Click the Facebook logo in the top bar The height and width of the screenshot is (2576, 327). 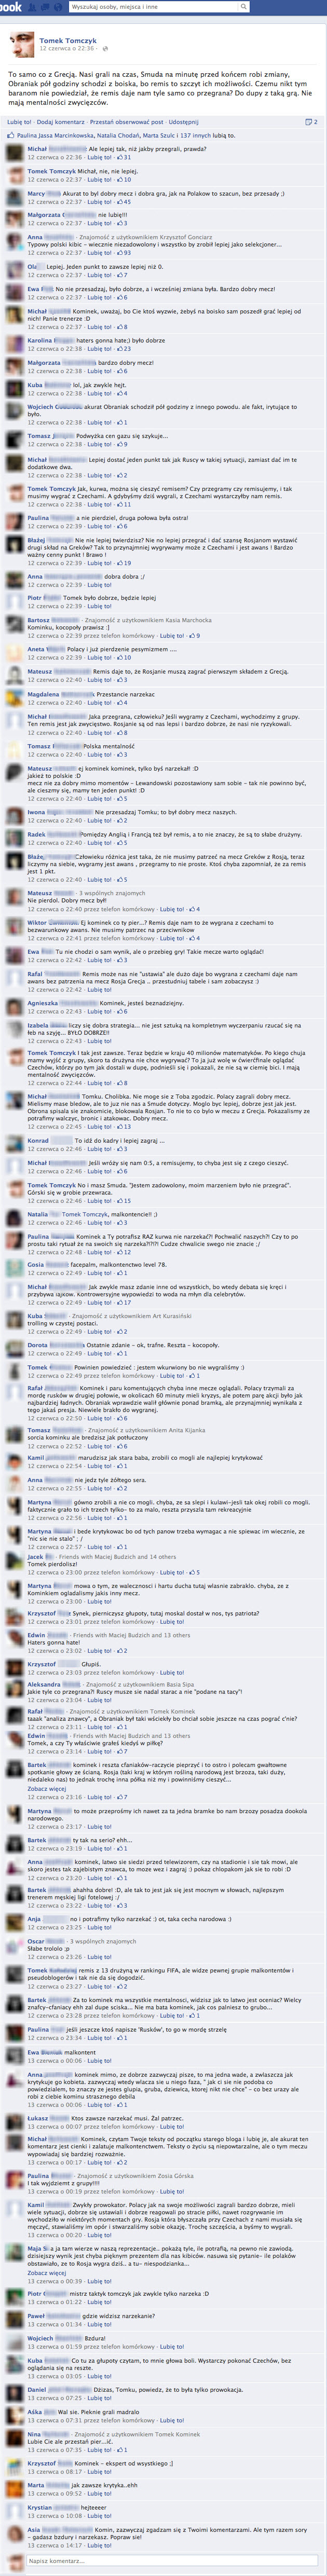11,6
